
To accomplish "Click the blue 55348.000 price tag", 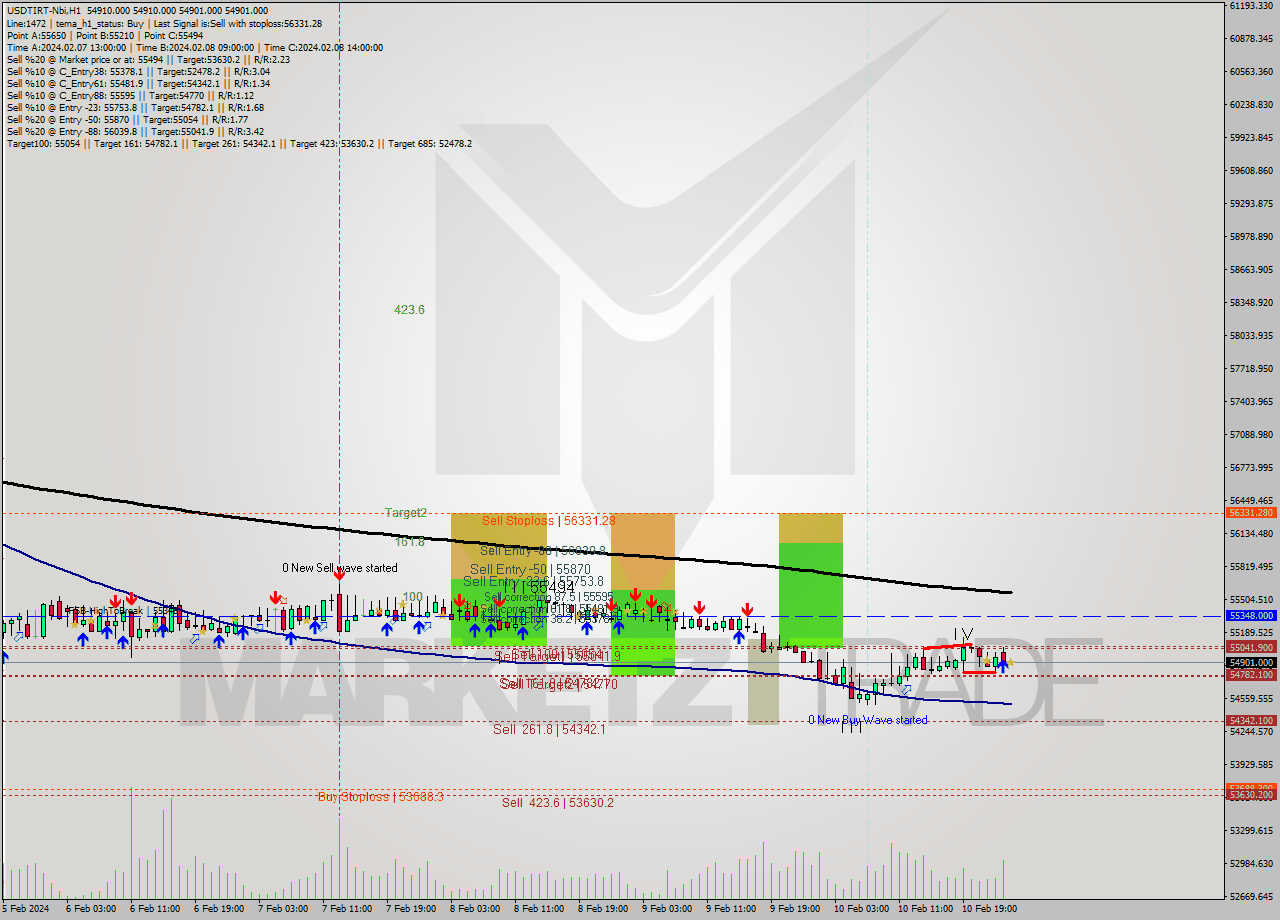I will point(1251,616).
